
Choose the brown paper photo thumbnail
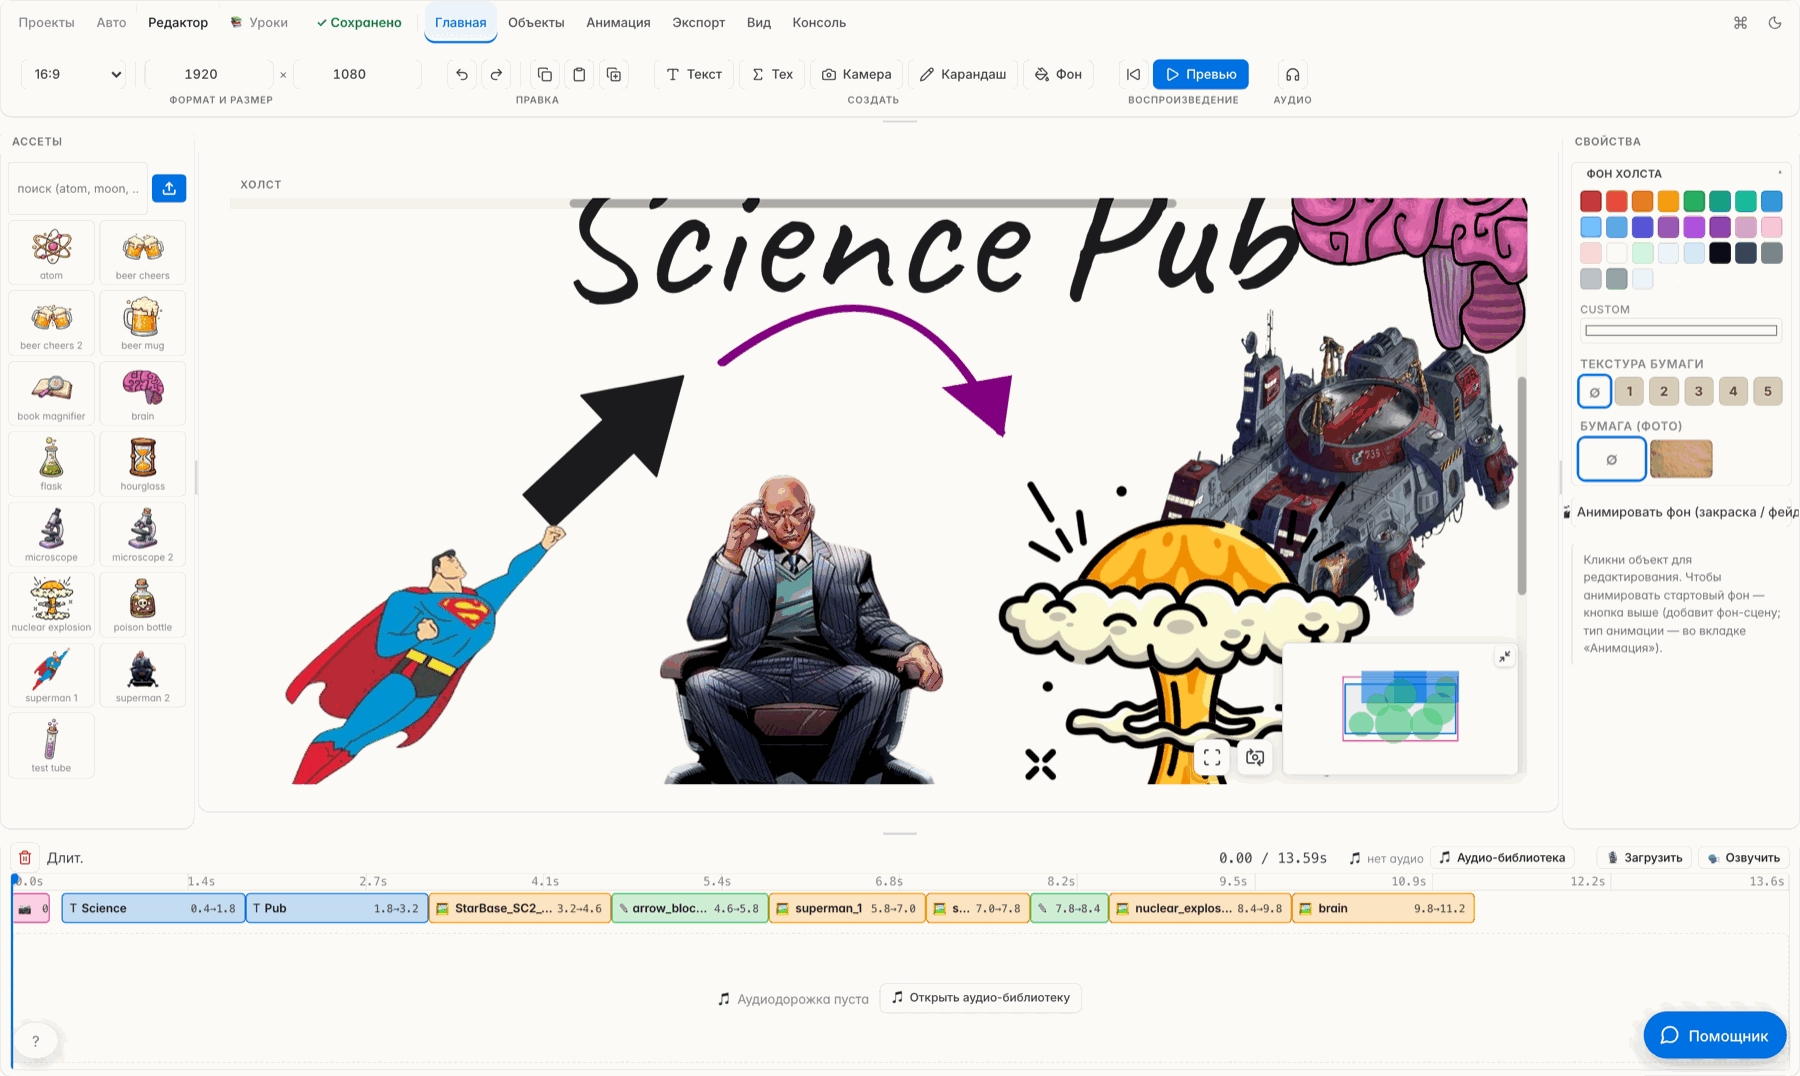(x=1681, y=459)
